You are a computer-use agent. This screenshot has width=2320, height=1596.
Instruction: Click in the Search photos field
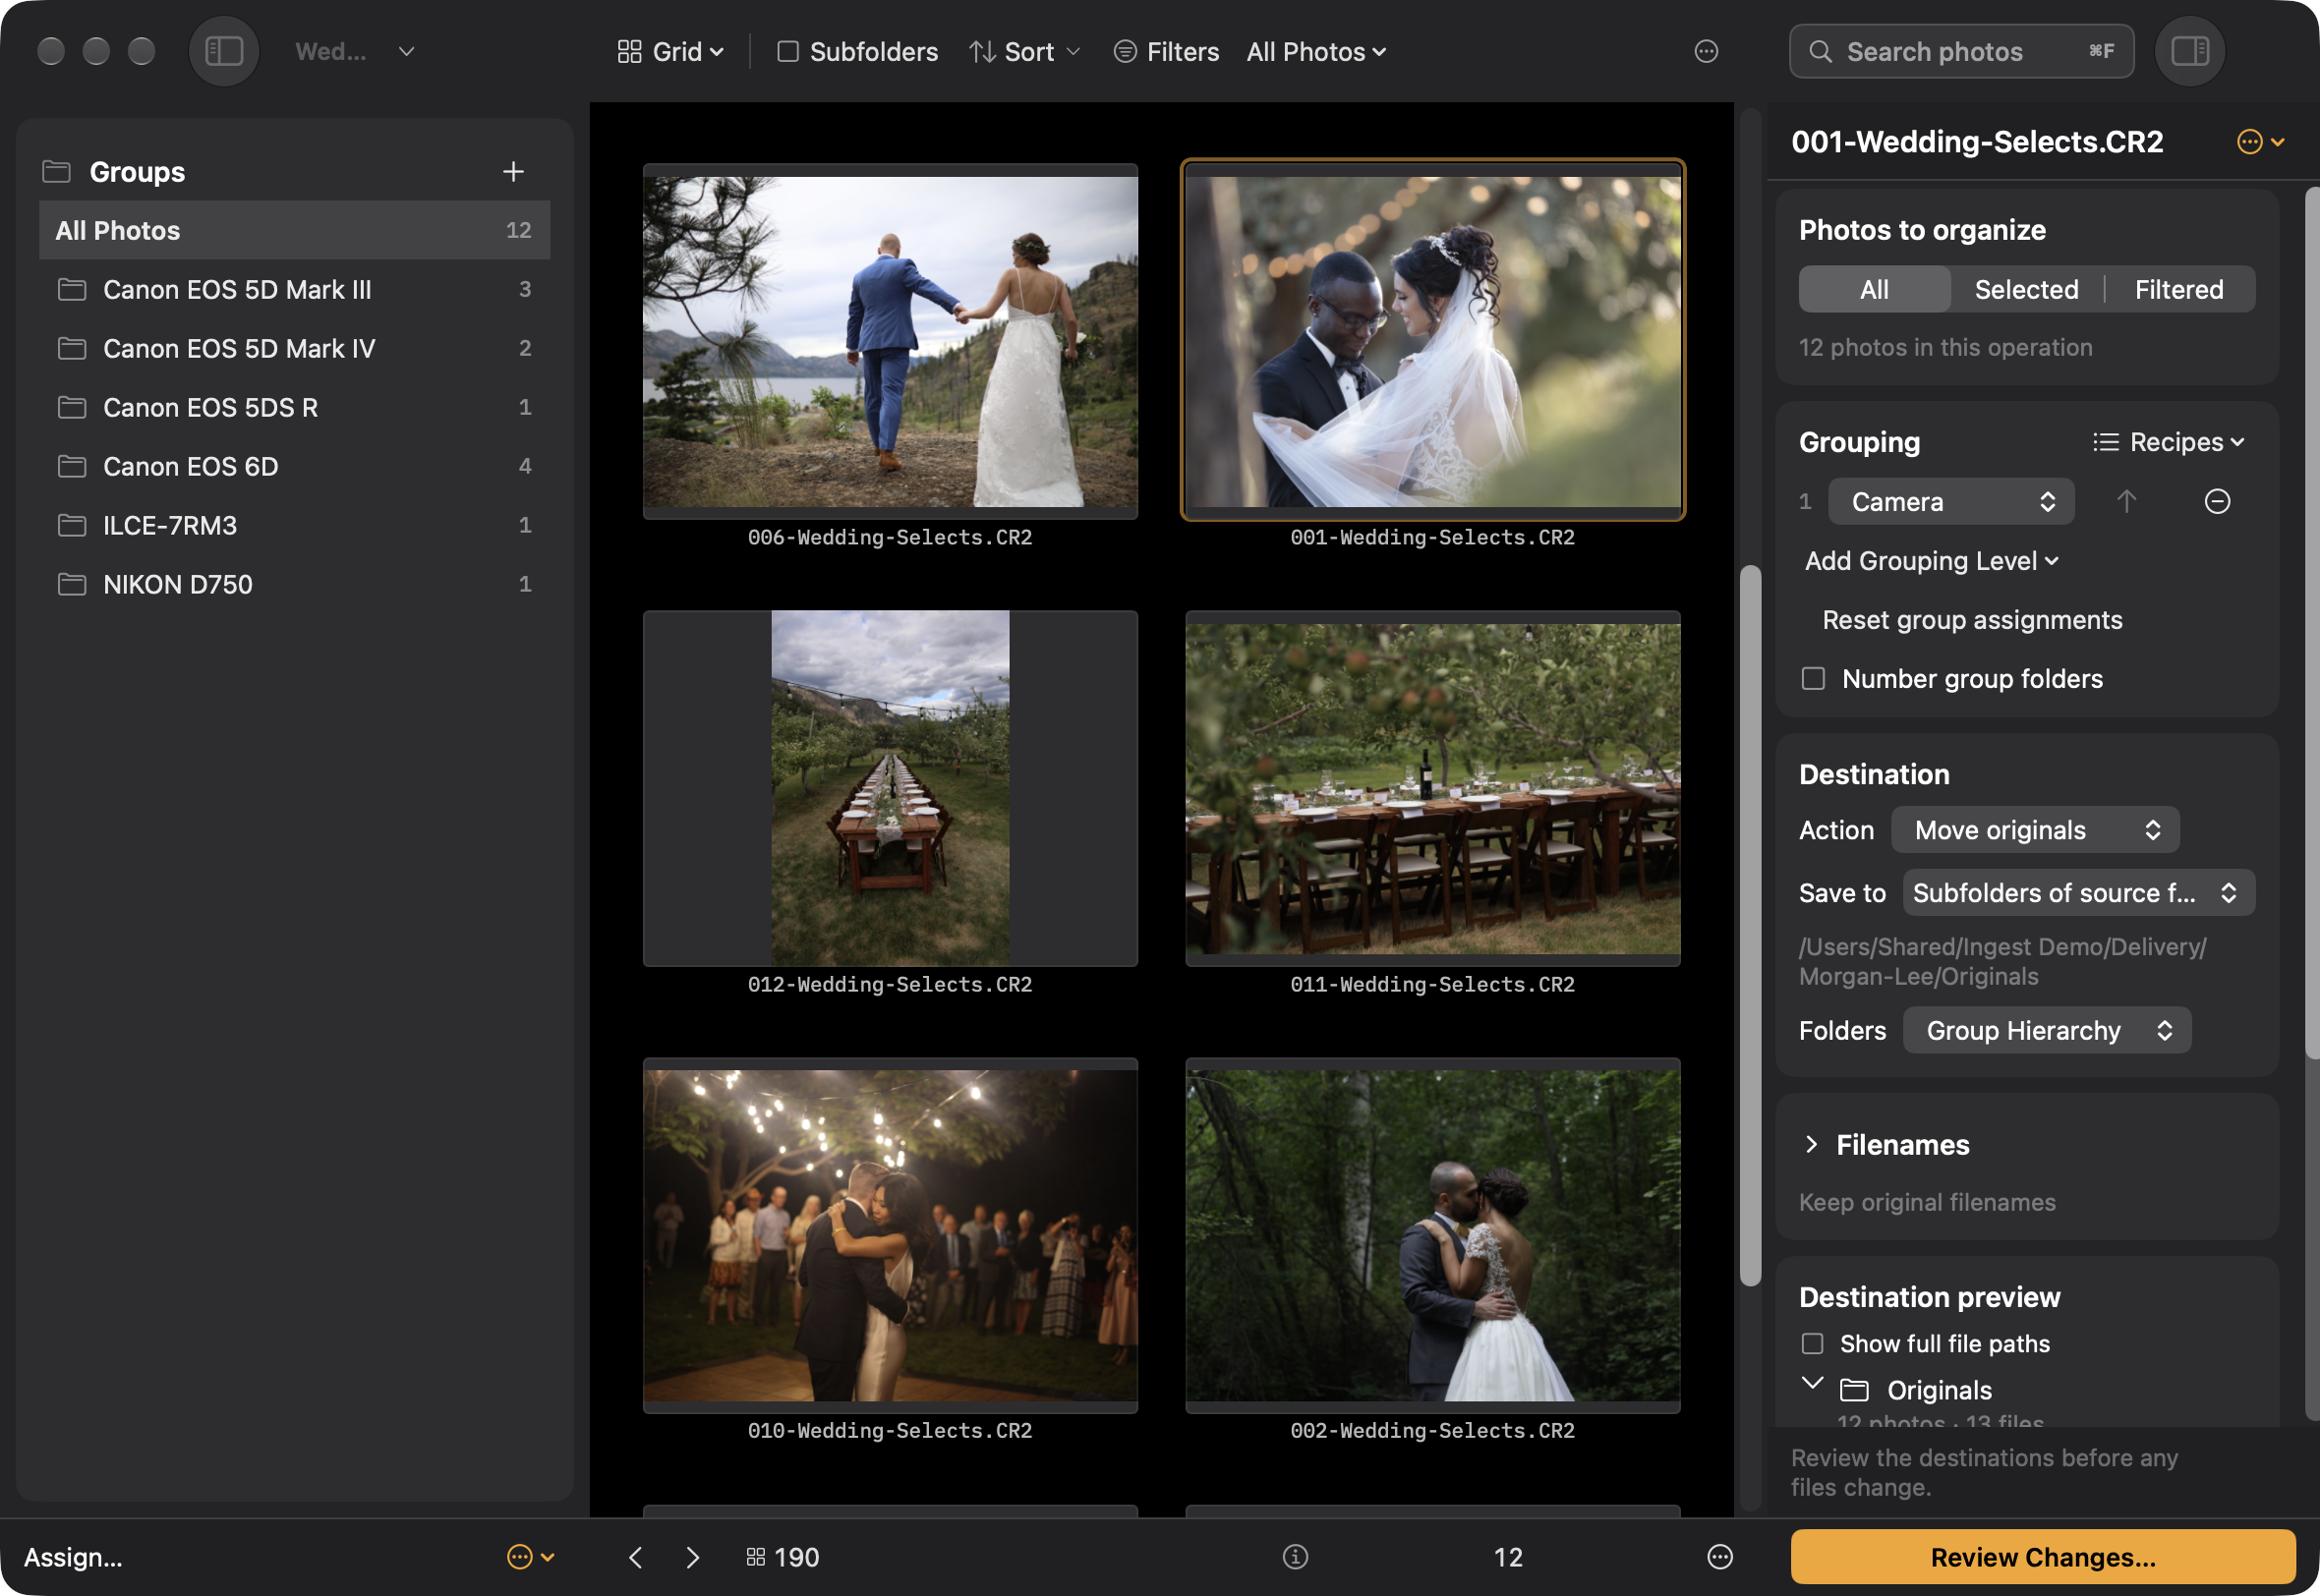1961,51
